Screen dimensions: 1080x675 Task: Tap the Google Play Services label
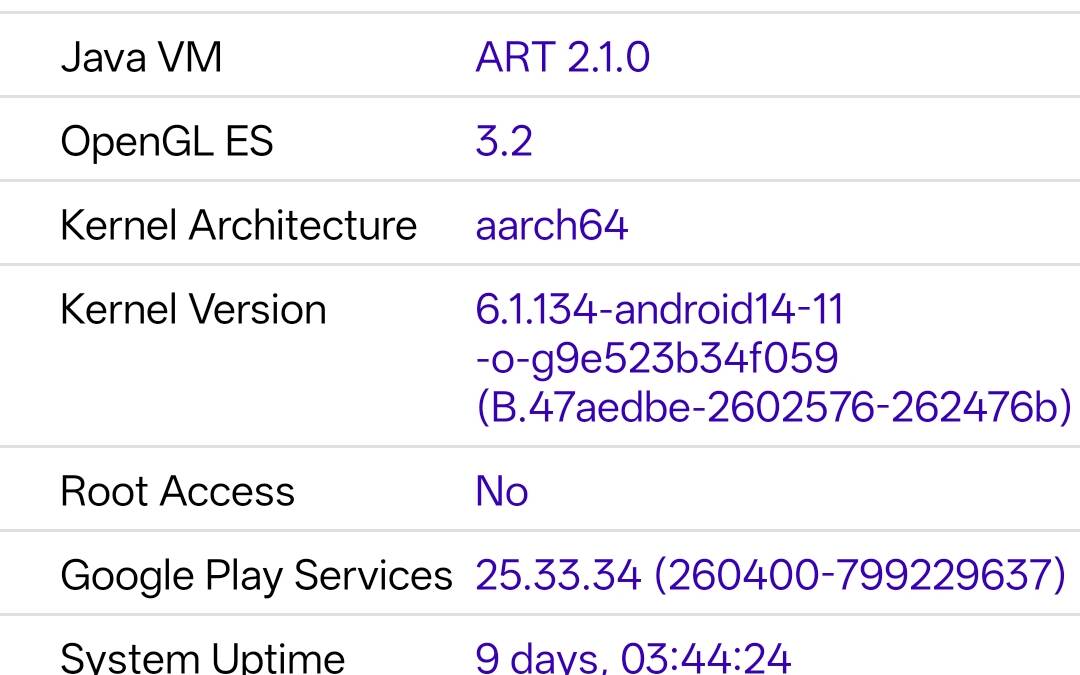[256, 576]
